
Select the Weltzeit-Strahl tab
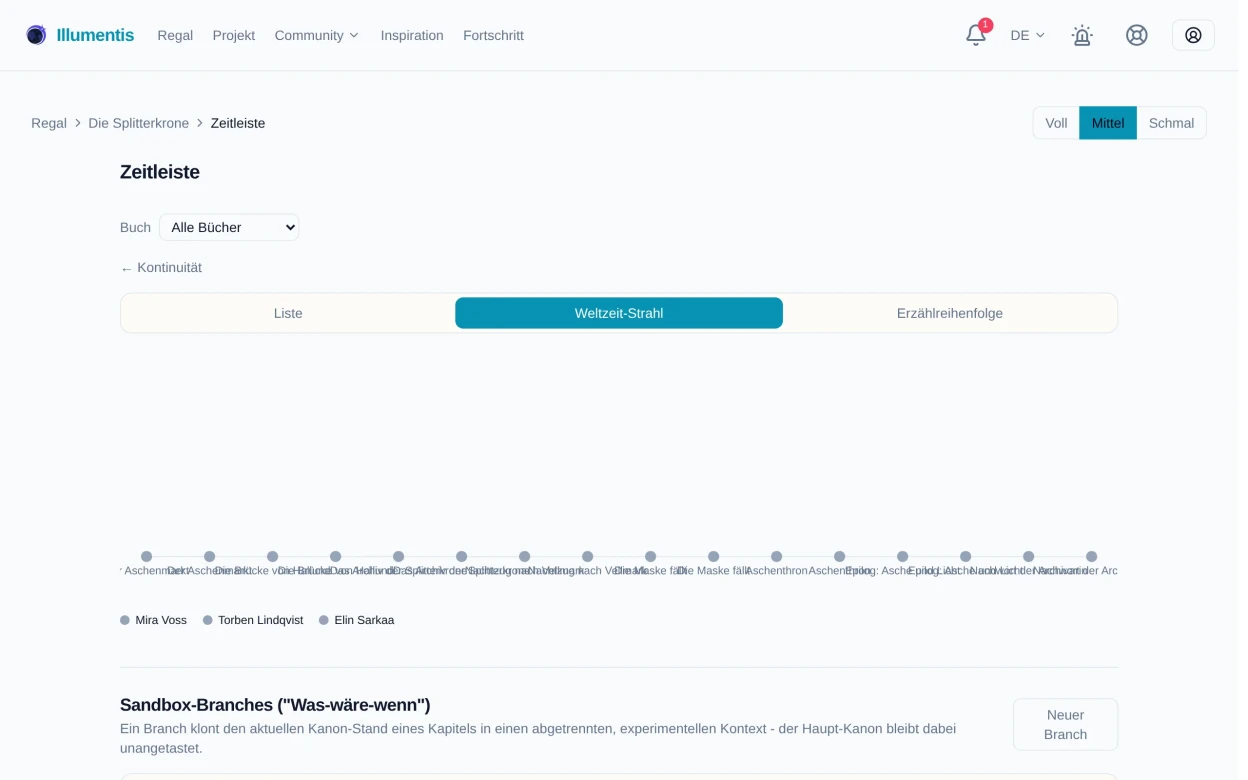tap(619, 313)
